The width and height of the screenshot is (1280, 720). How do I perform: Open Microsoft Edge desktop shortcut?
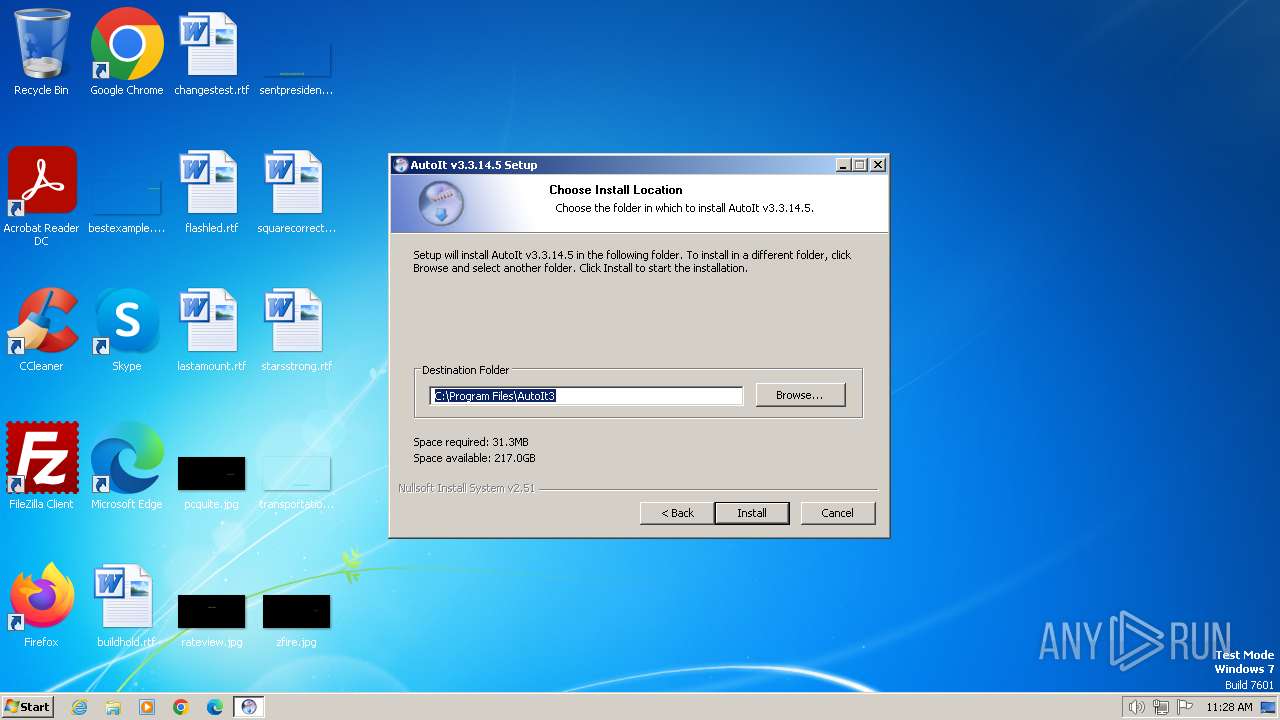127,466
